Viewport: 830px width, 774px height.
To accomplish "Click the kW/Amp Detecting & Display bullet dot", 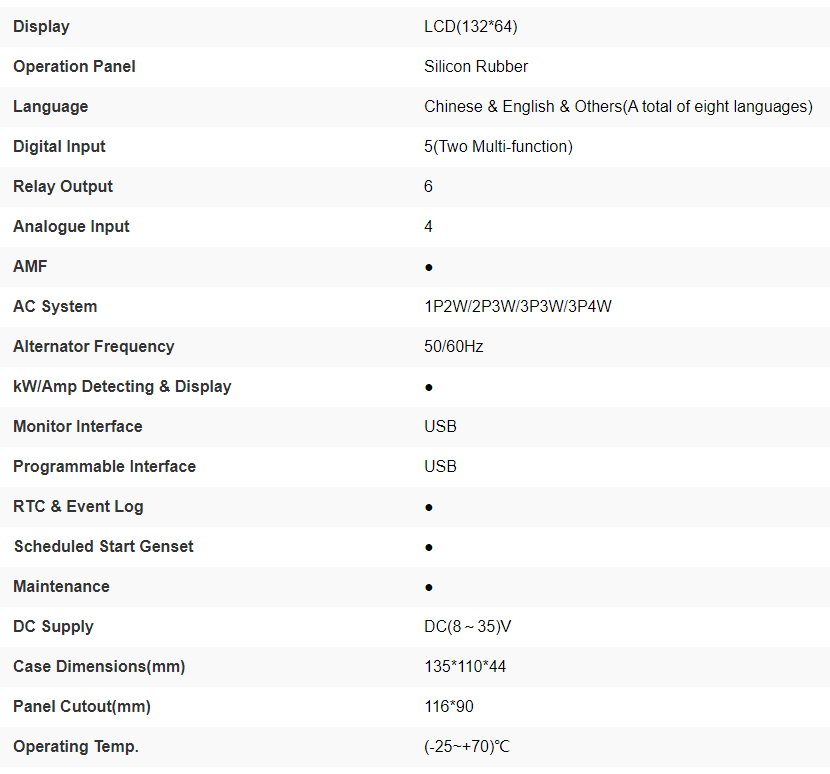I will click(x=429, y=387).
